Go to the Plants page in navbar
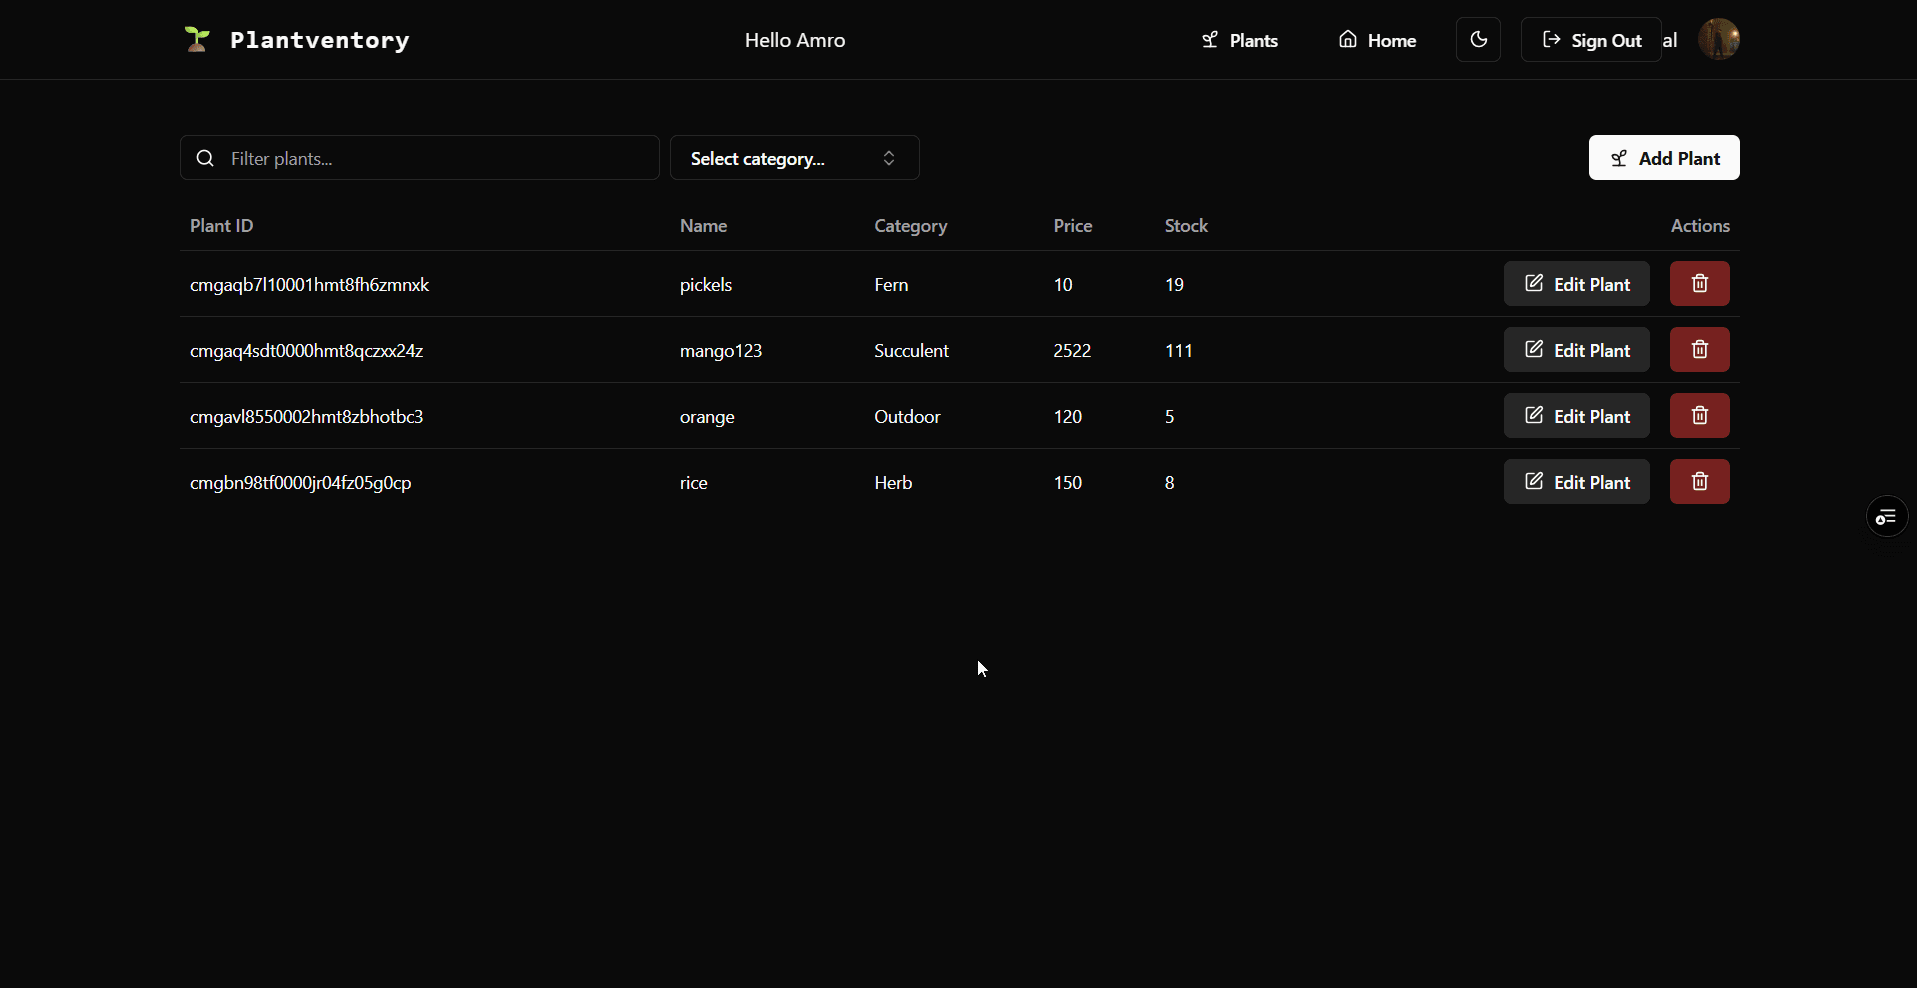 (1240, 41)
